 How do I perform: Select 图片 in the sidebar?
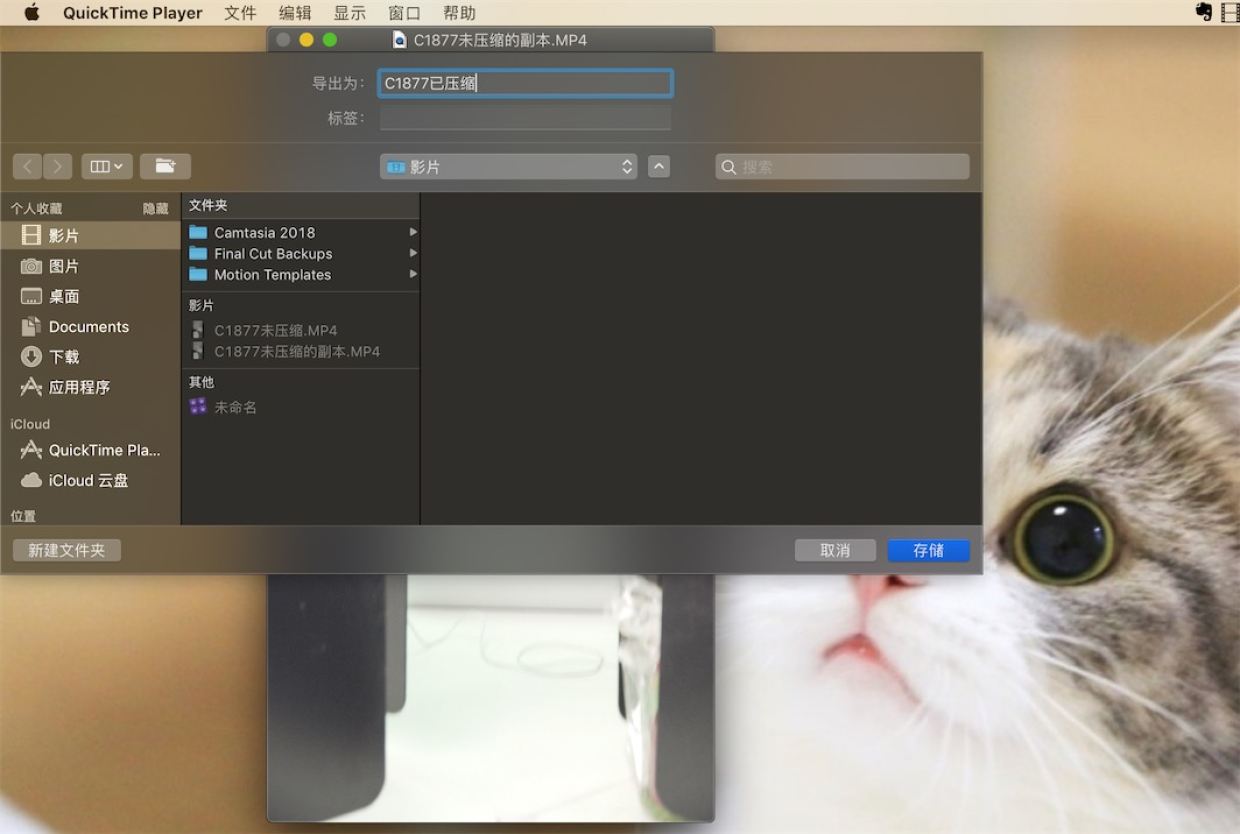click(90, 266)
